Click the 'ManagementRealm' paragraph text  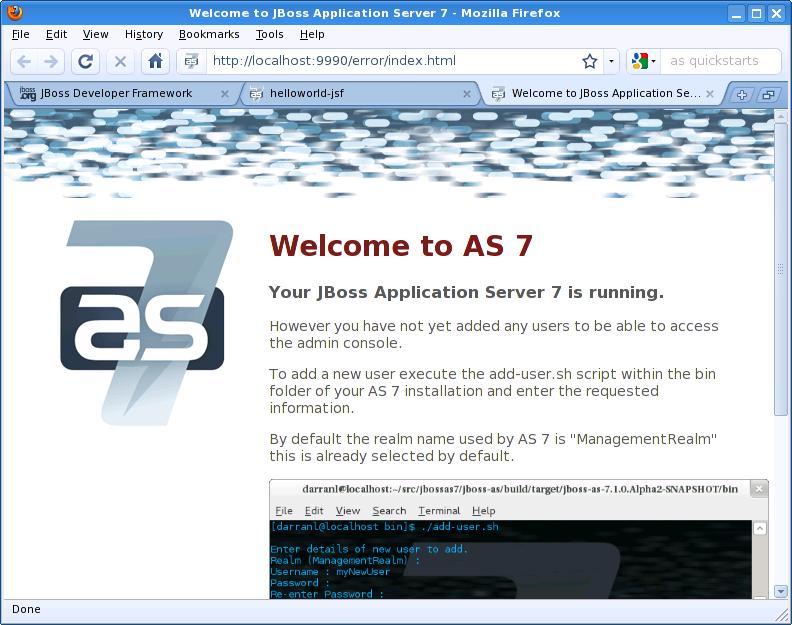(x=493, y=448)
